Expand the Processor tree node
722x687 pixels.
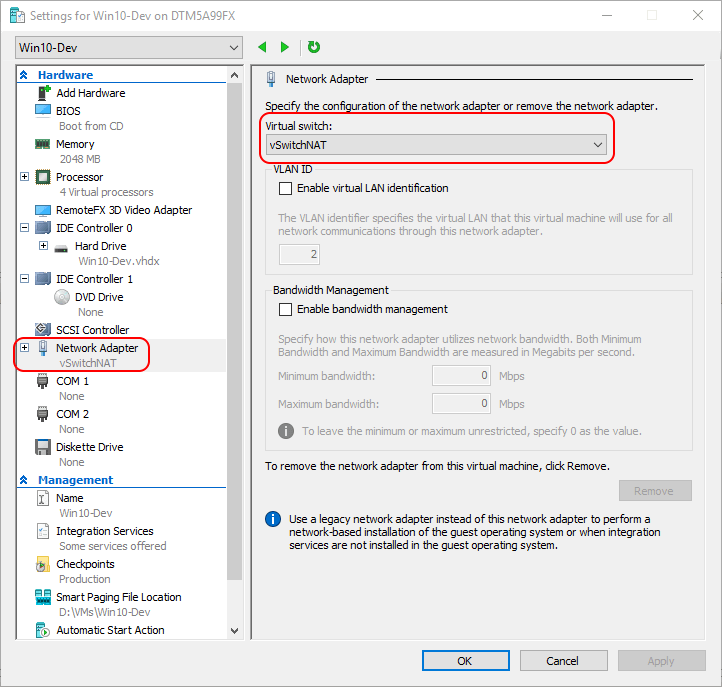click(25, 177)
